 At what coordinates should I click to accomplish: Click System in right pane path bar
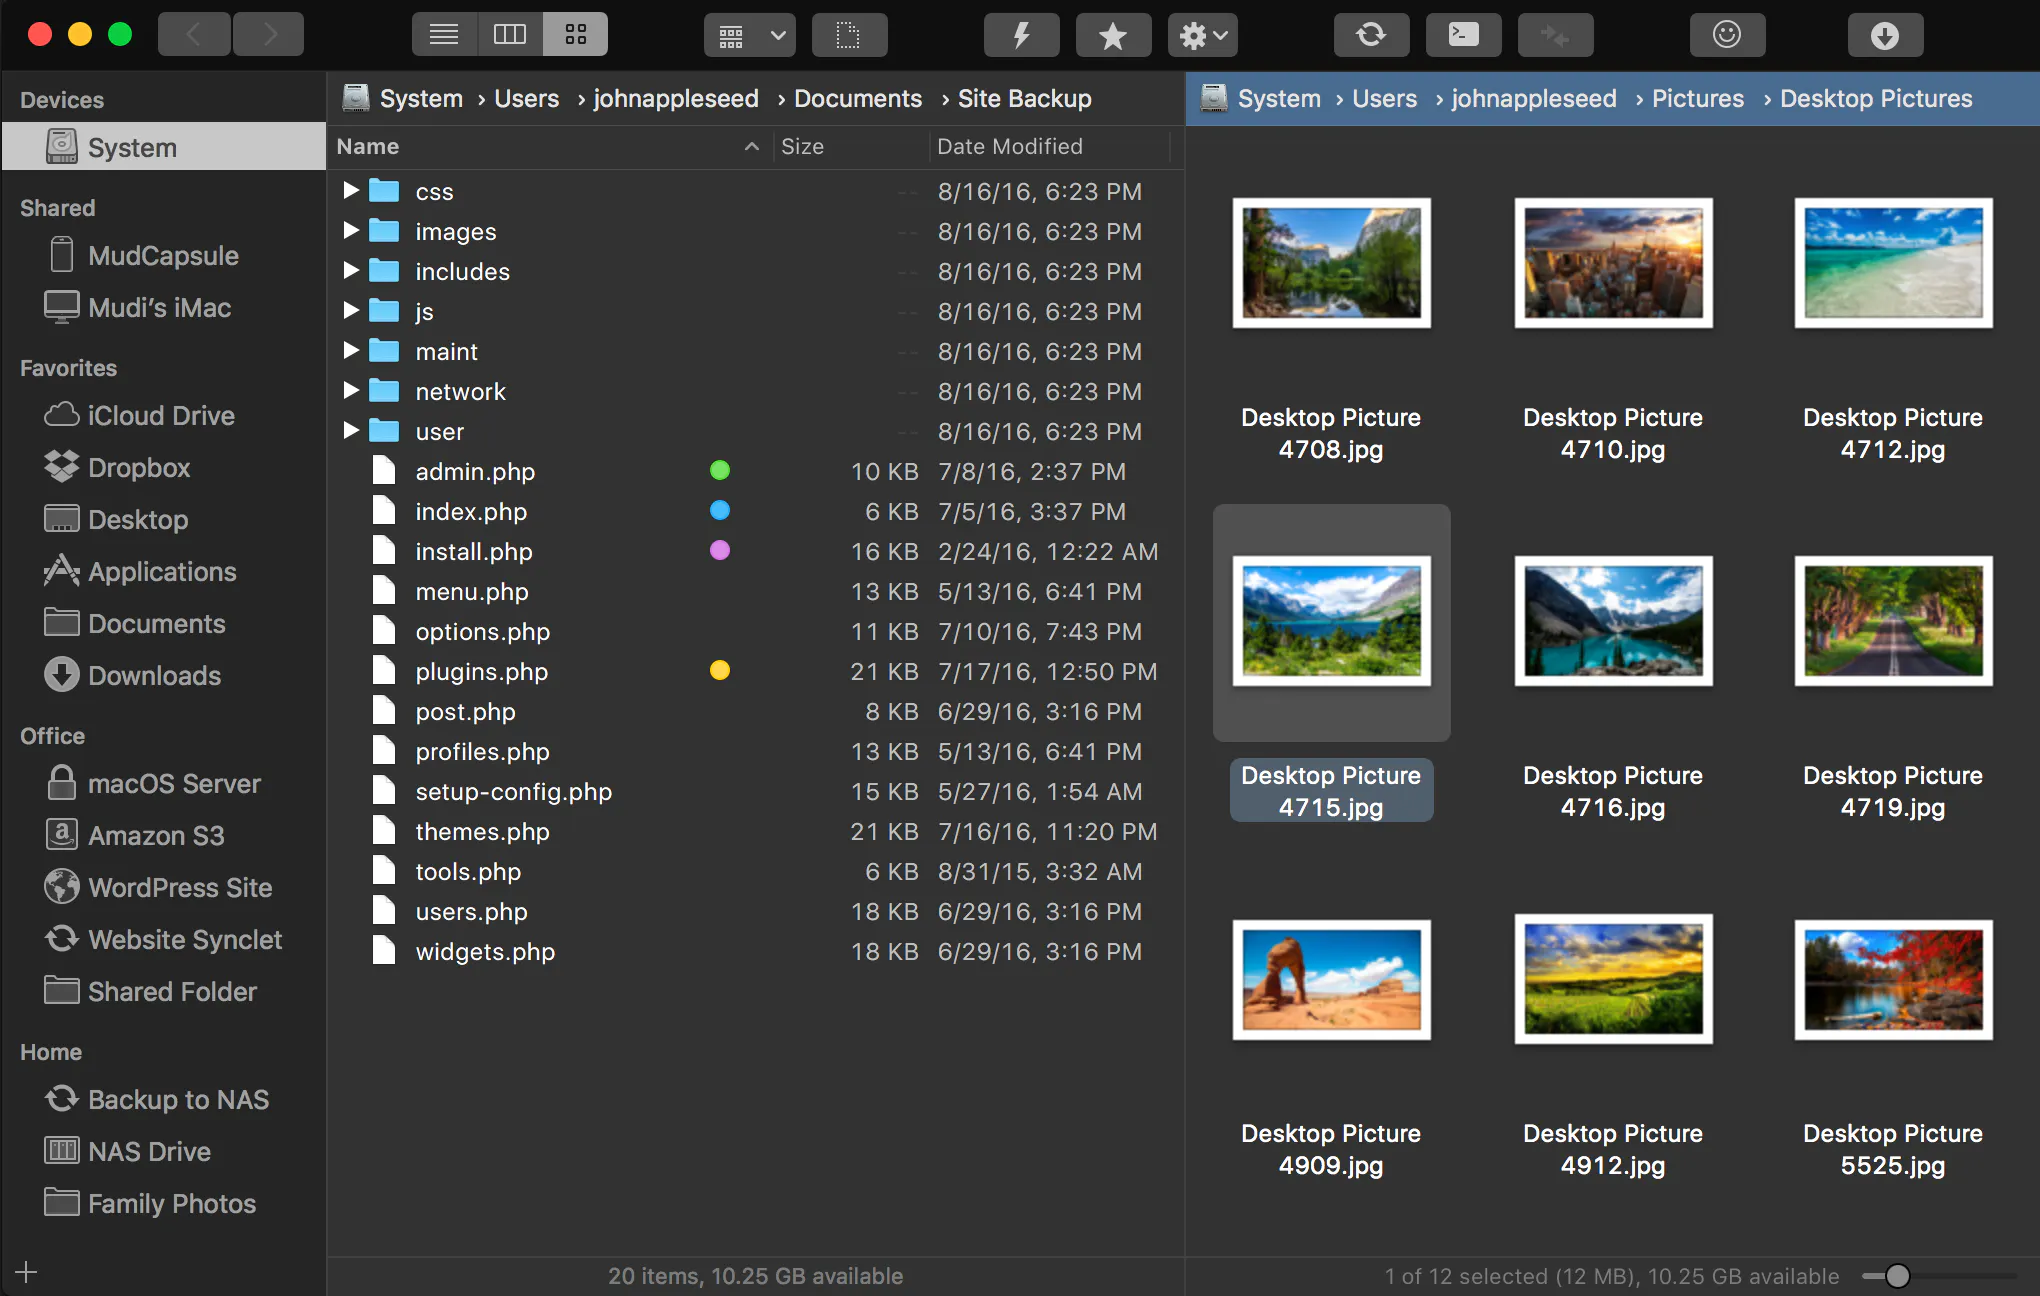point(1279,99)
